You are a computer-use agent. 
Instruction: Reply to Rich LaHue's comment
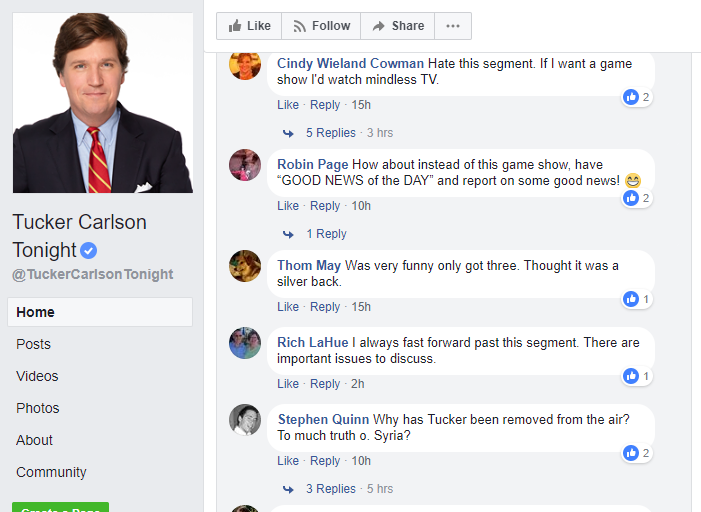[325, 384]
